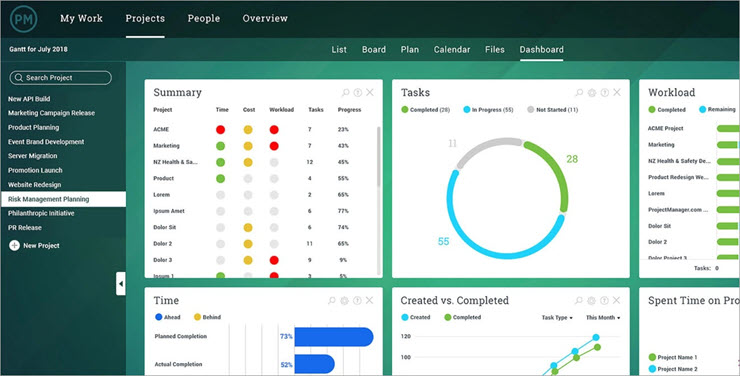
Task: Toggle the Remaining legend in the Workload widget
Action: (x=717, y=109)
